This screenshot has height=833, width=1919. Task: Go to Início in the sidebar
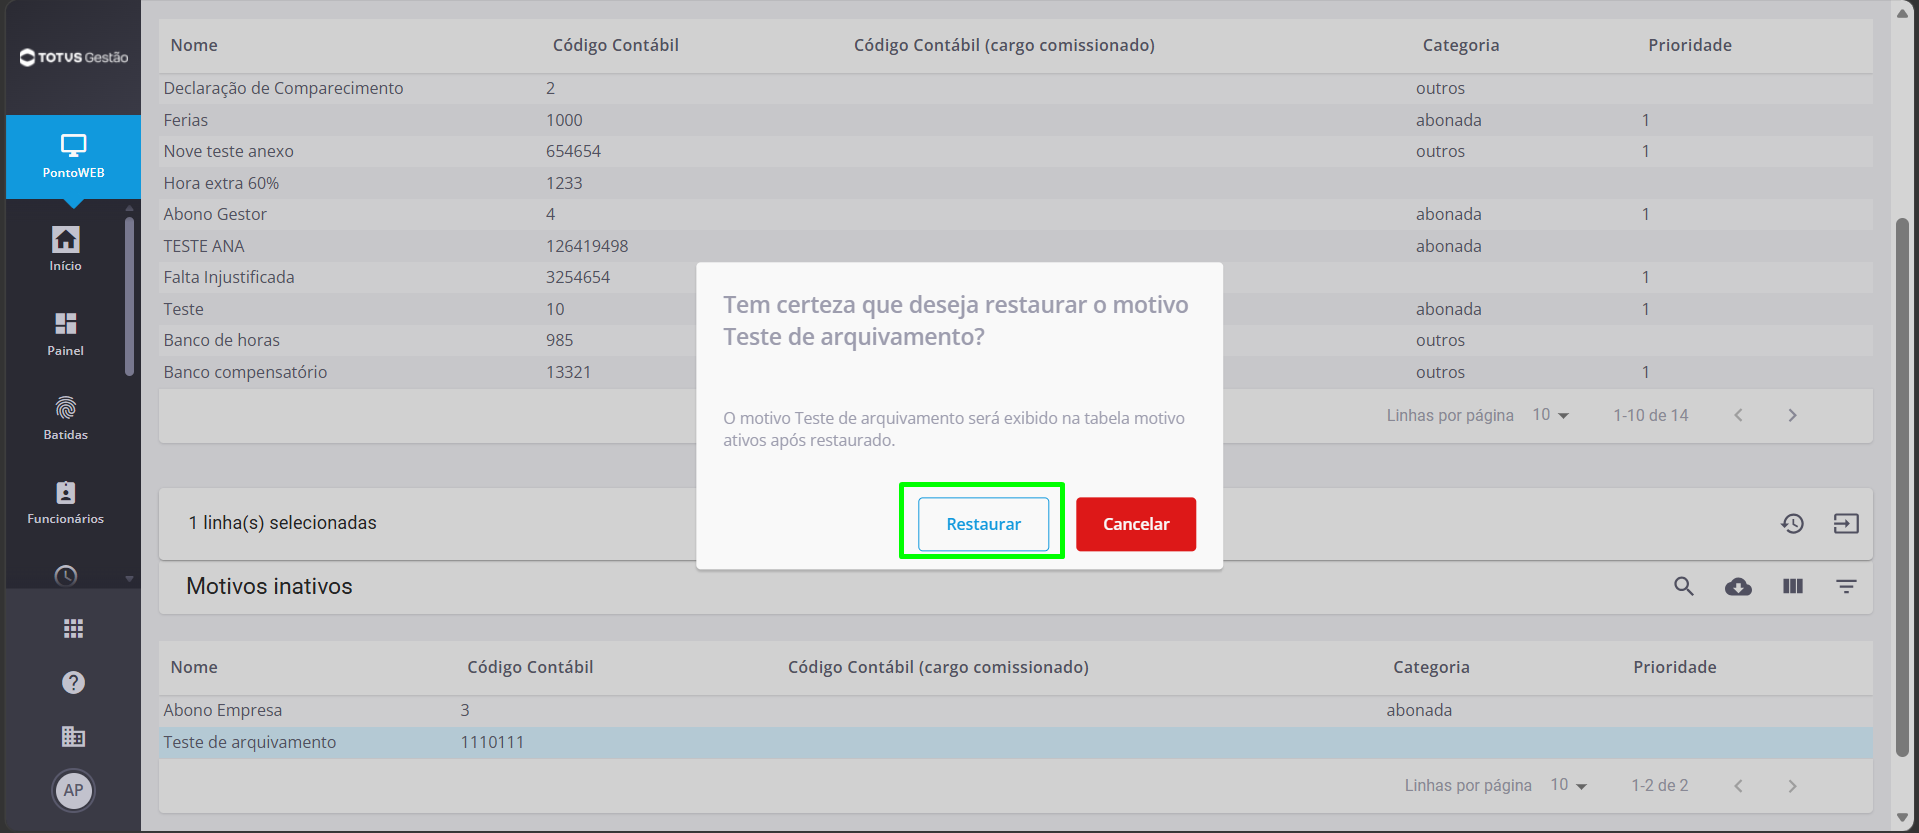pyautogui.click(x=66, y=249)
